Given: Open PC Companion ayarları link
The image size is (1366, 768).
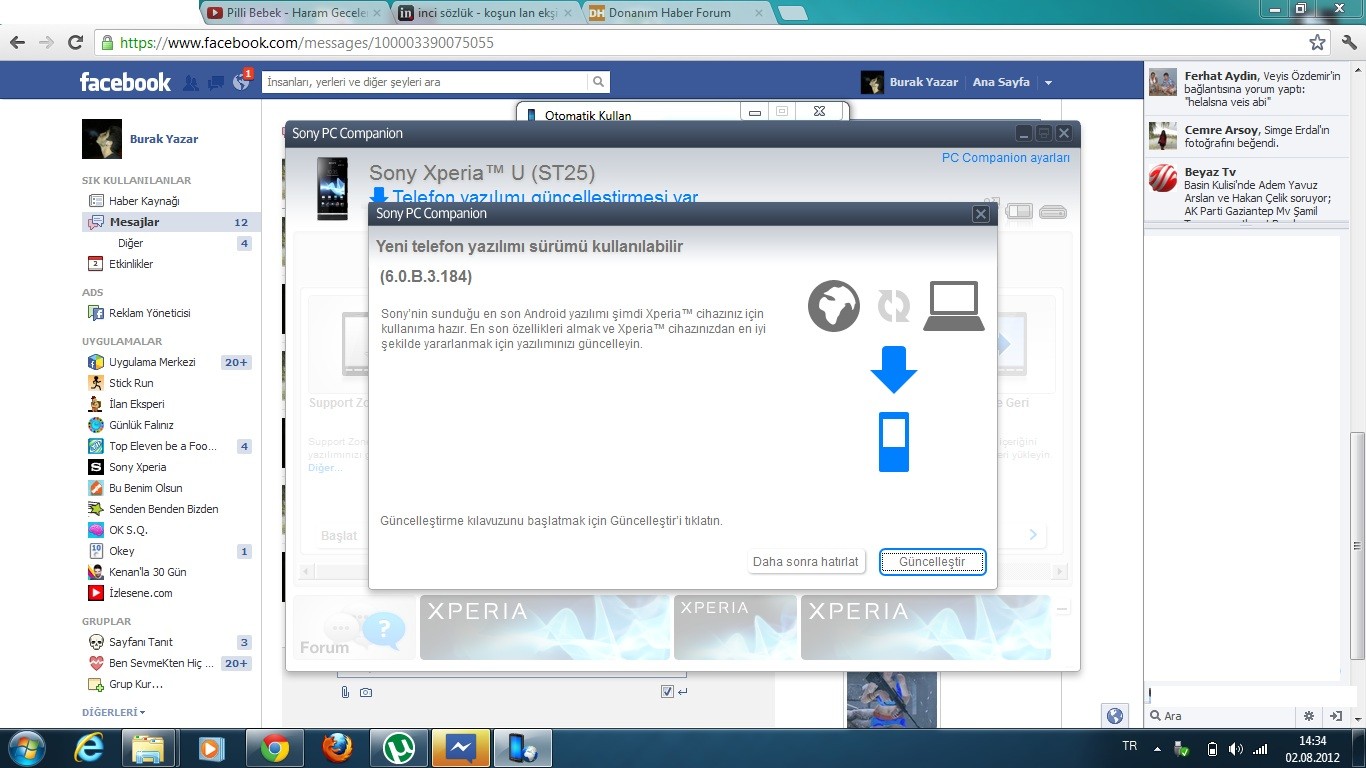Looking at the screenshot, I should tap(1006, 158).
